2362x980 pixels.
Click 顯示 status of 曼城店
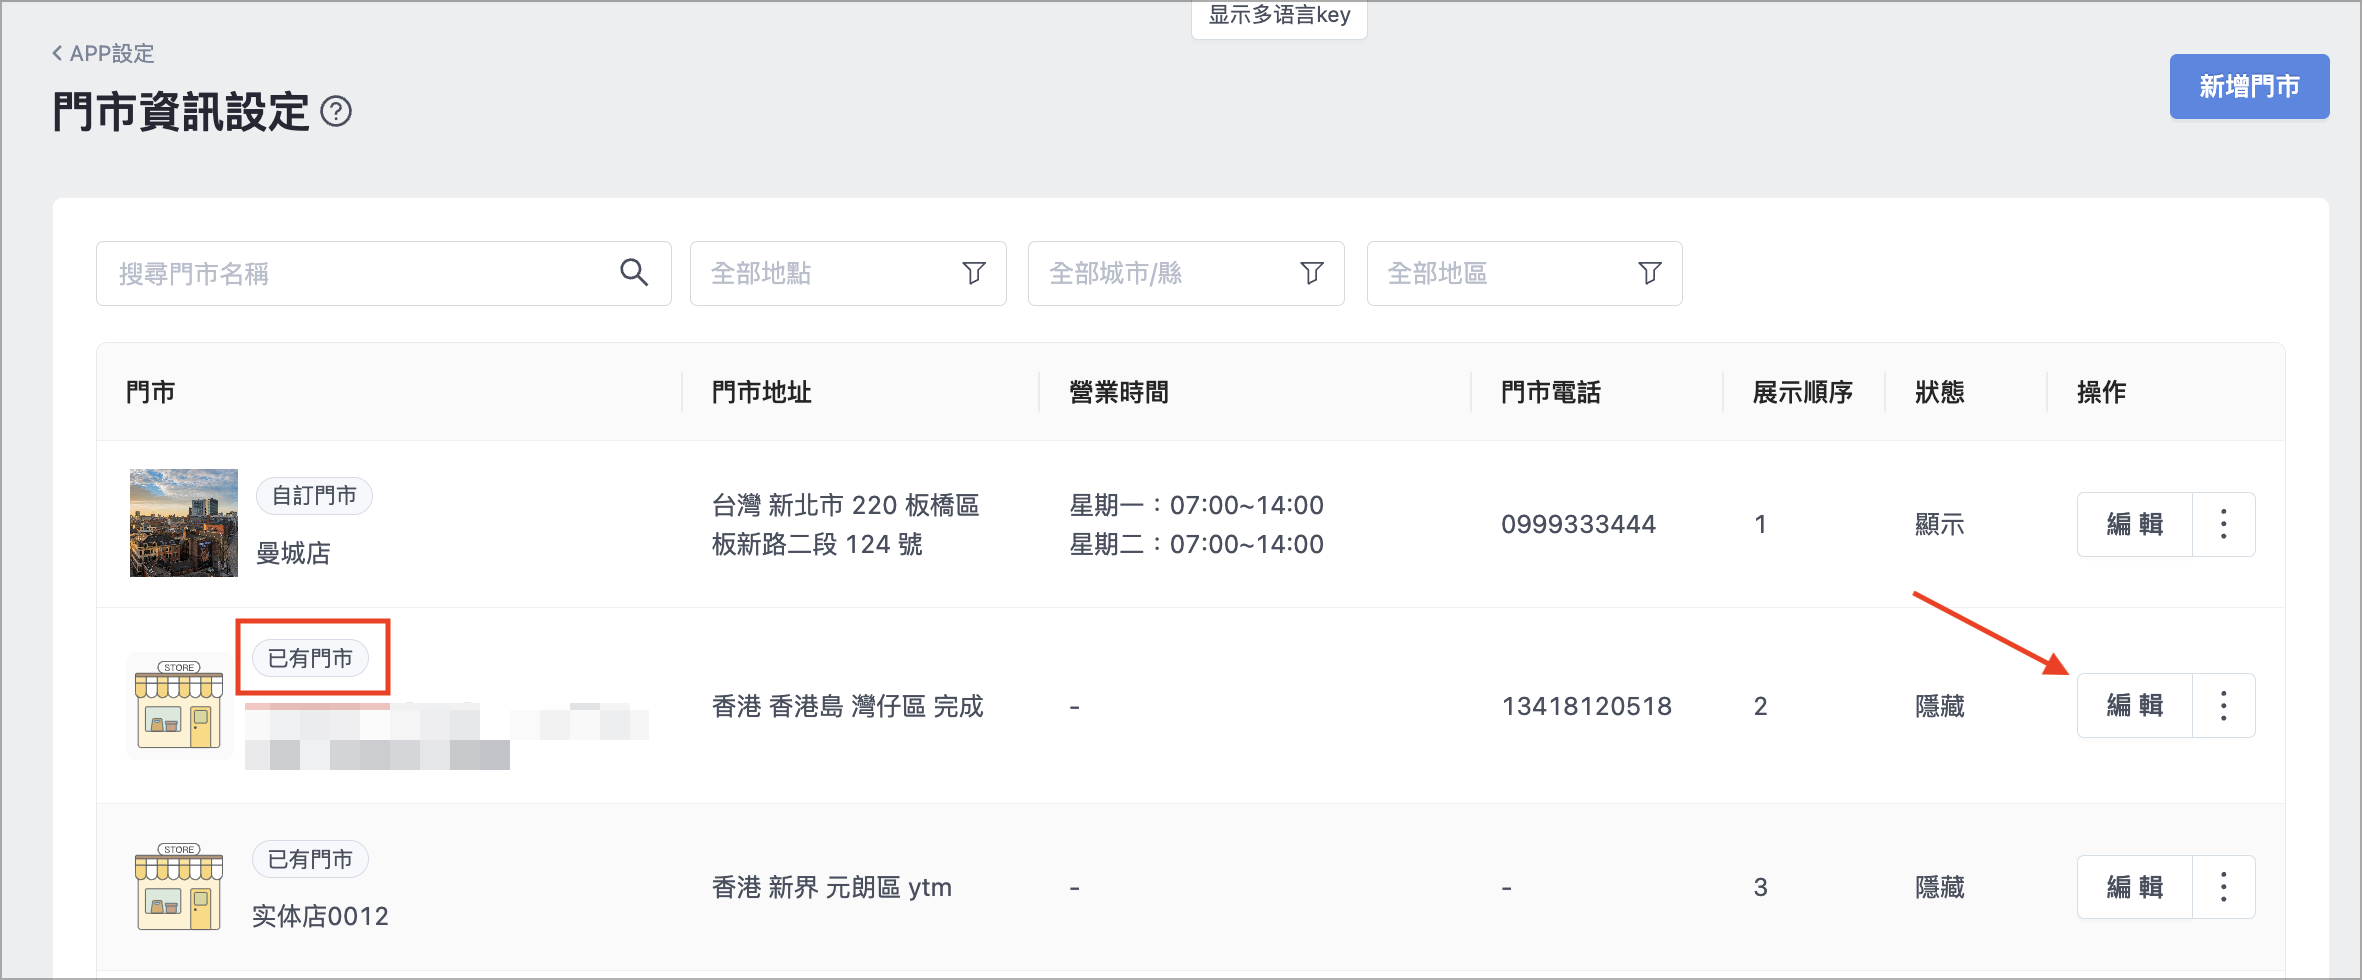coord(1940,524)
